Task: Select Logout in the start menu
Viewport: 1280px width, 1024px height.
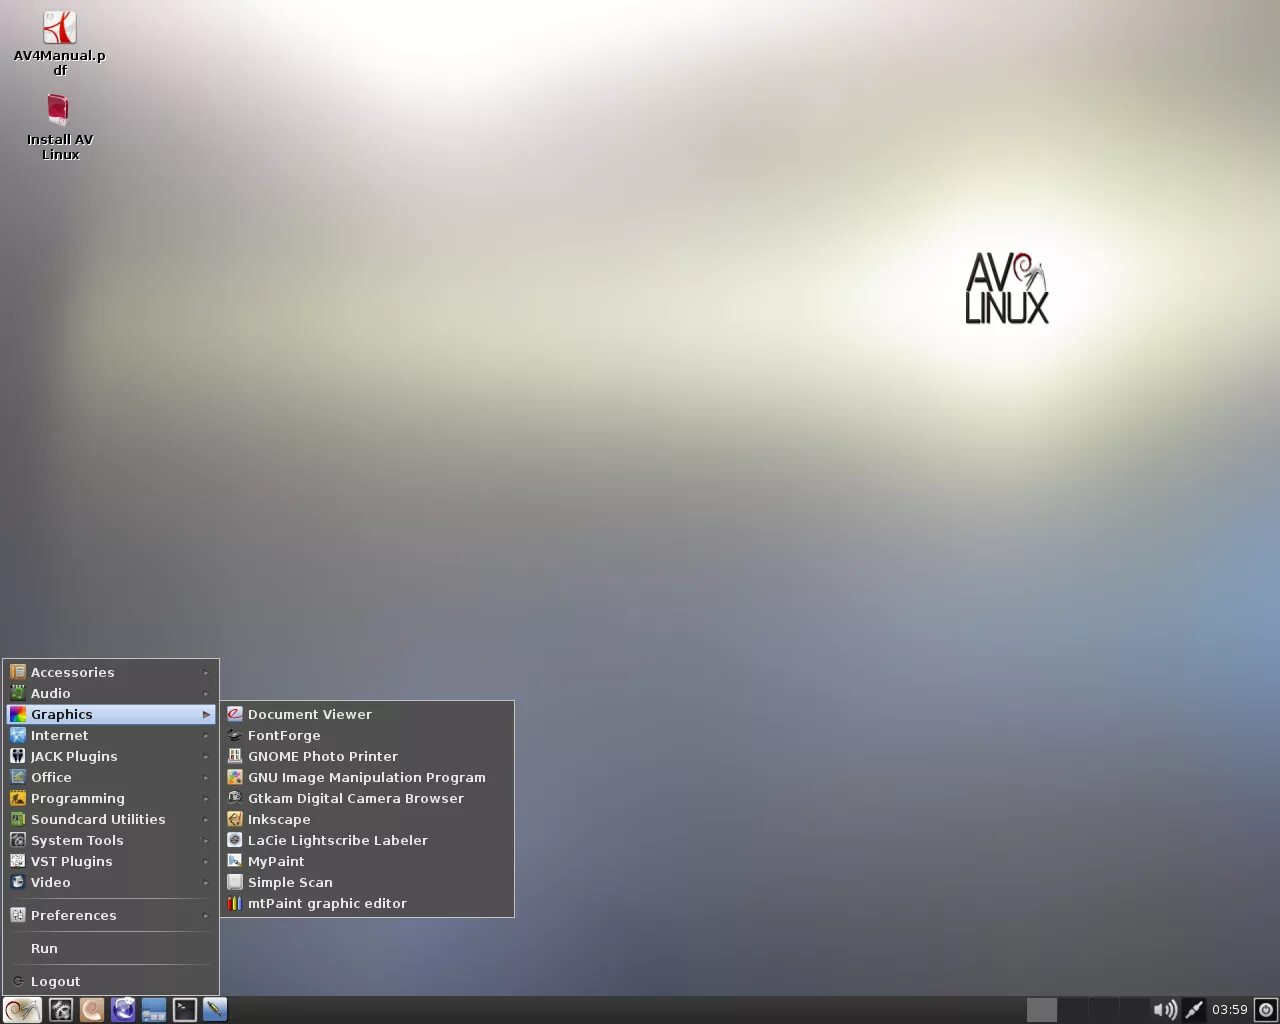Action: (111, 981)
